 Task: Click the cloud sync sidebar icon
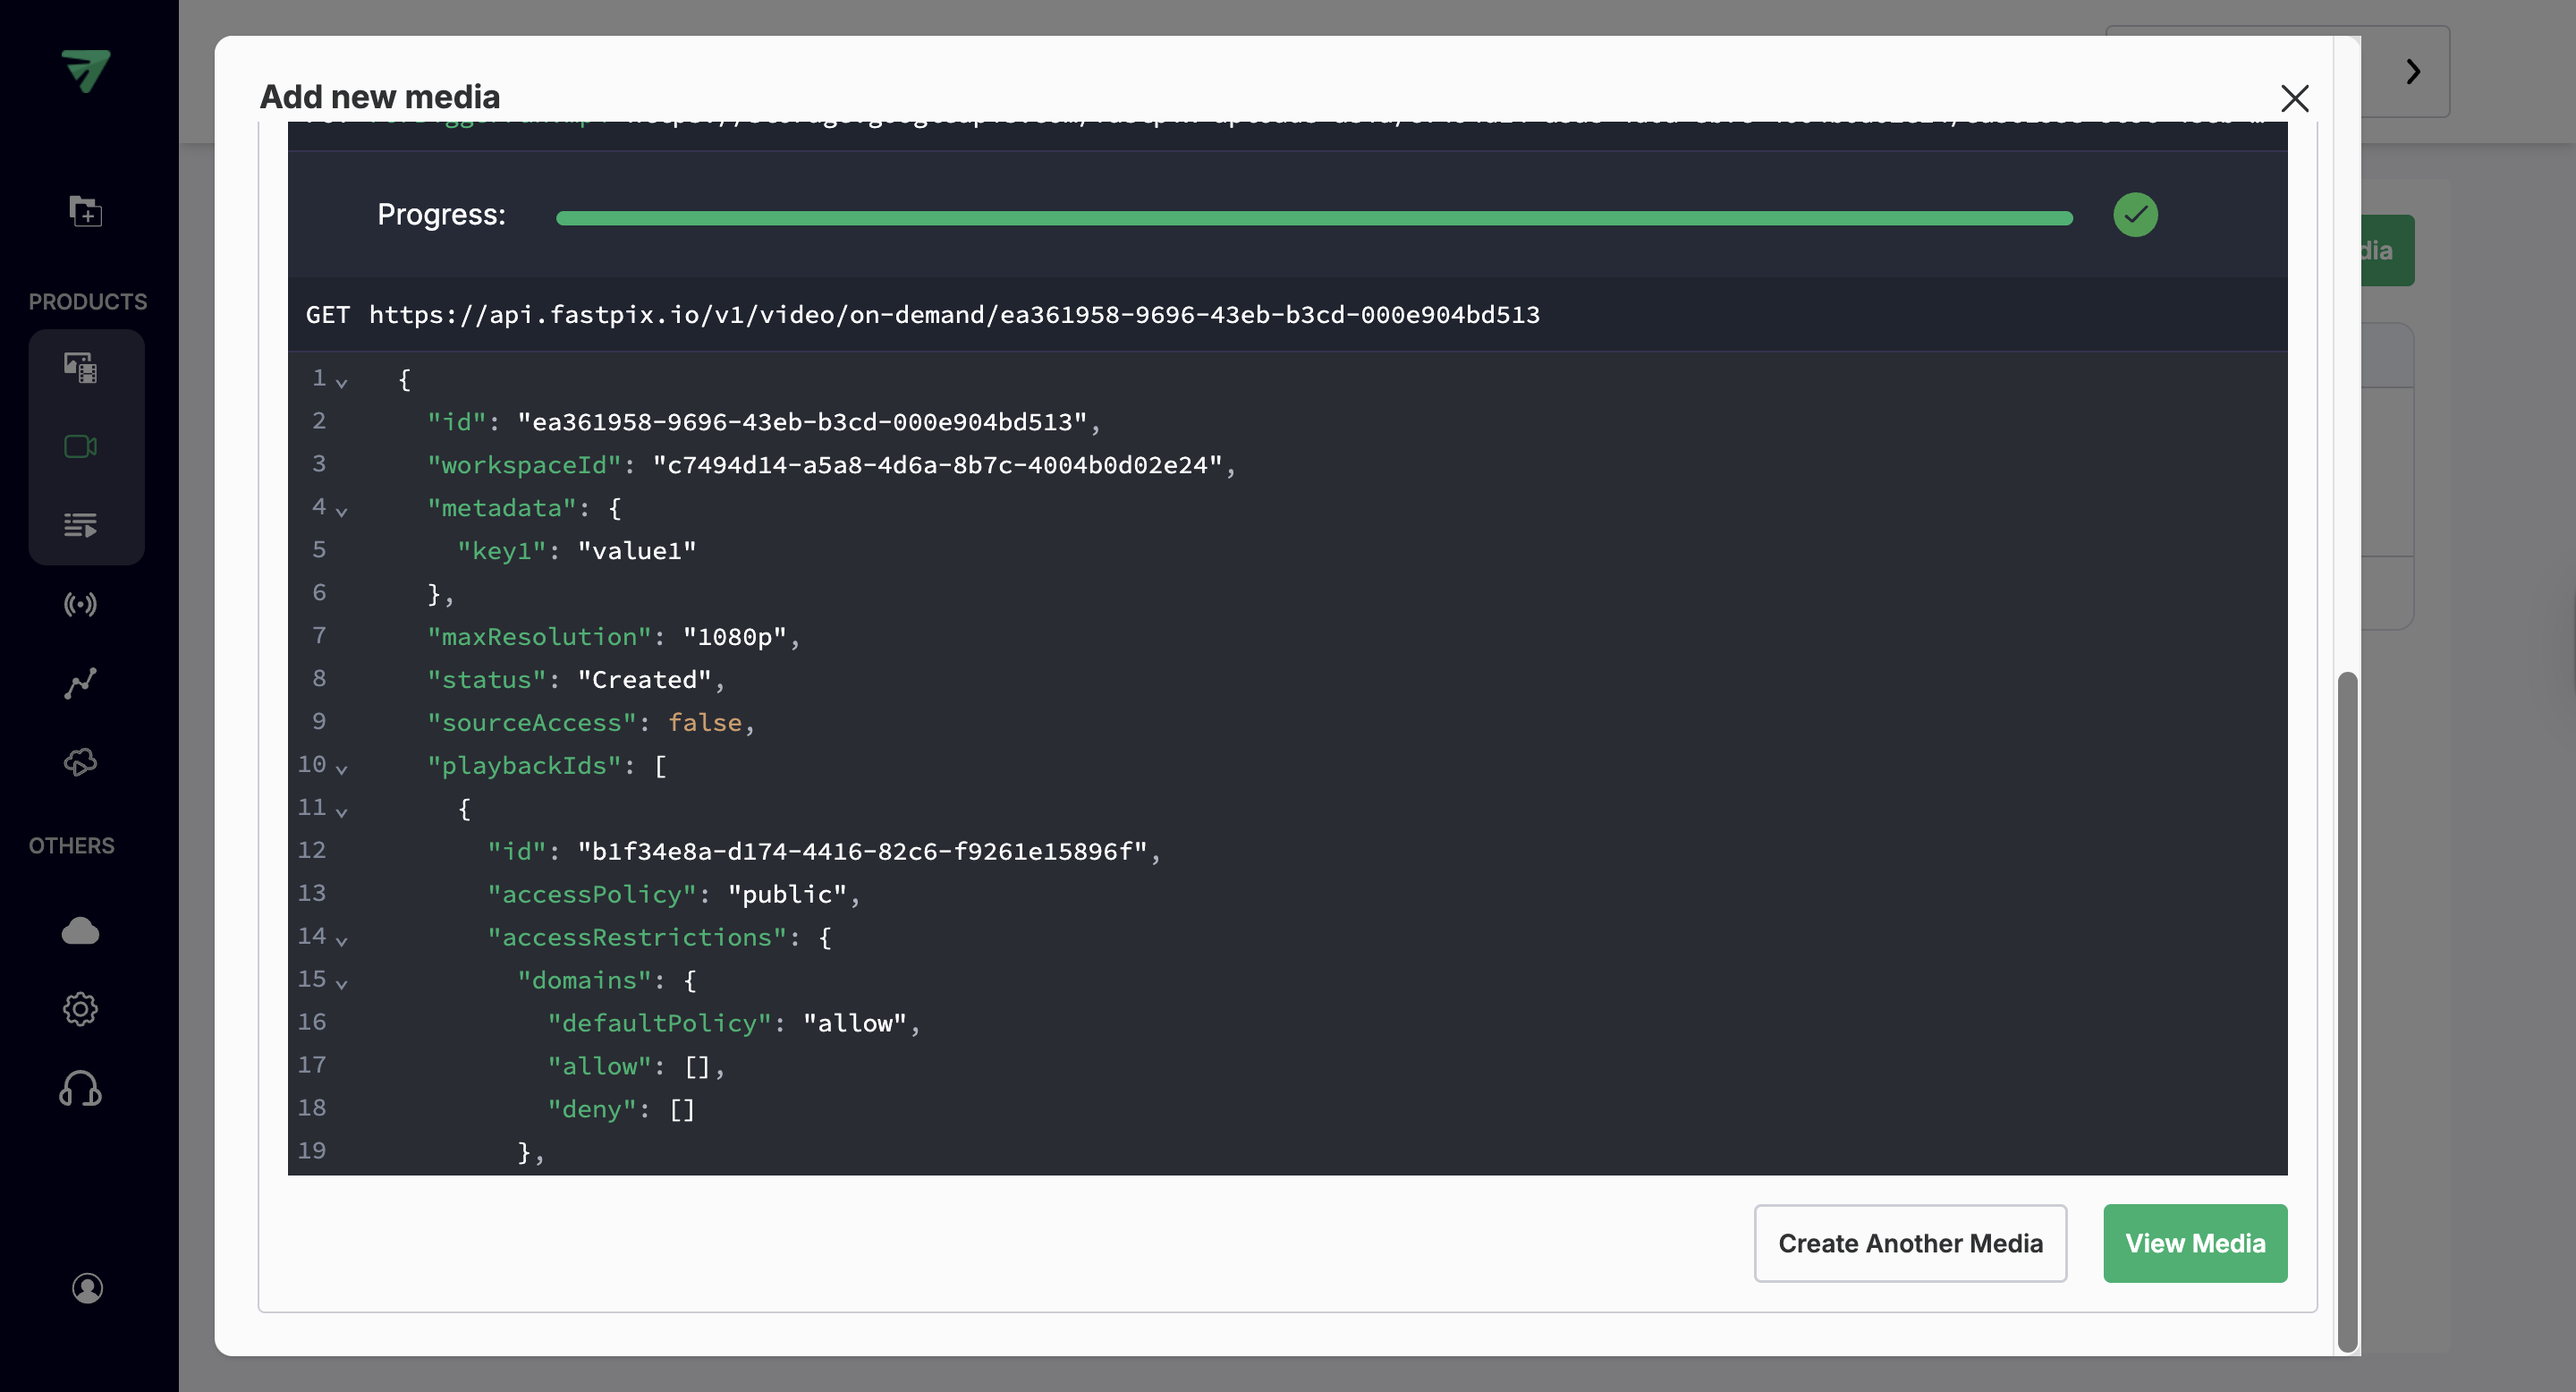[81, 763]
